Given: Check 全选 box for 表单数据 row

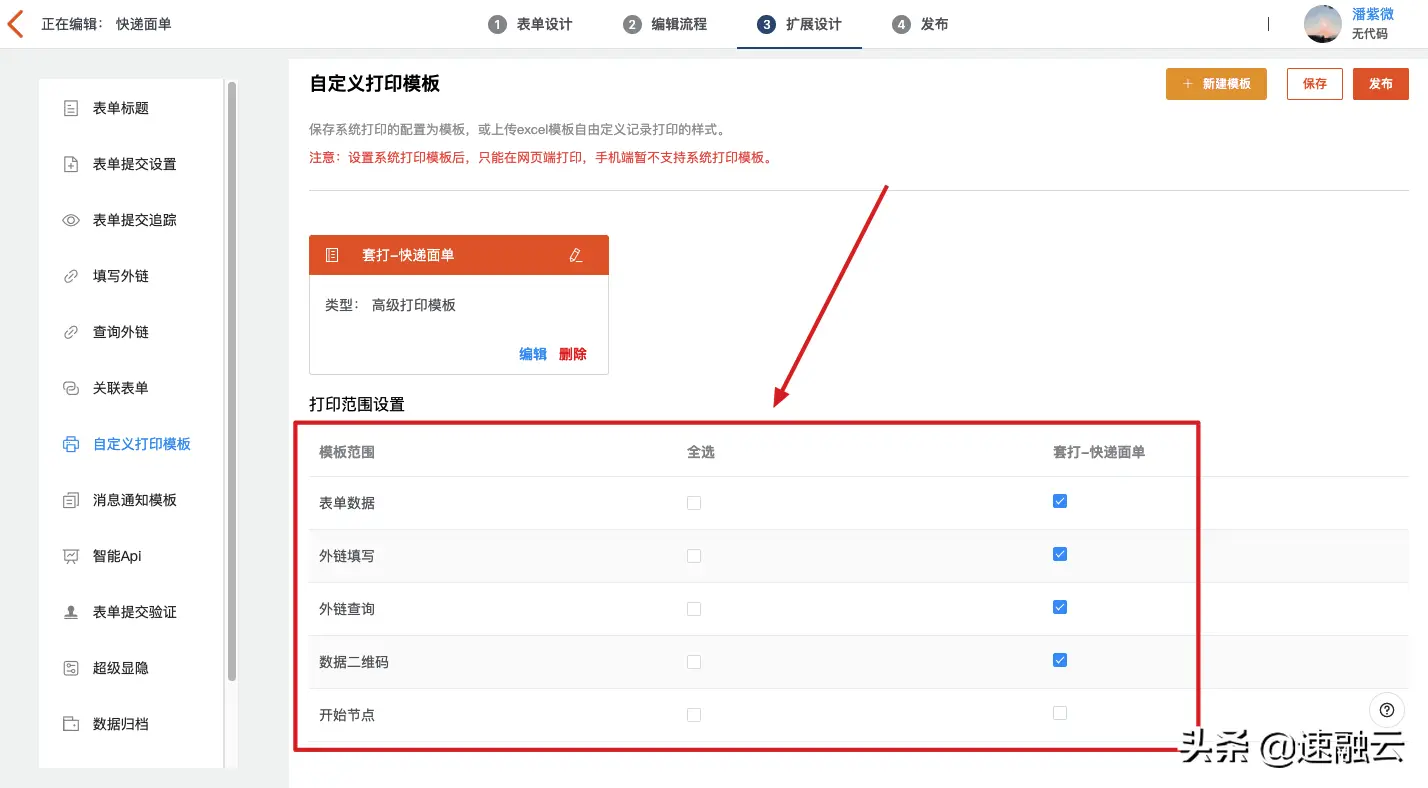Looking at the screenshot, I should [694, 503].
